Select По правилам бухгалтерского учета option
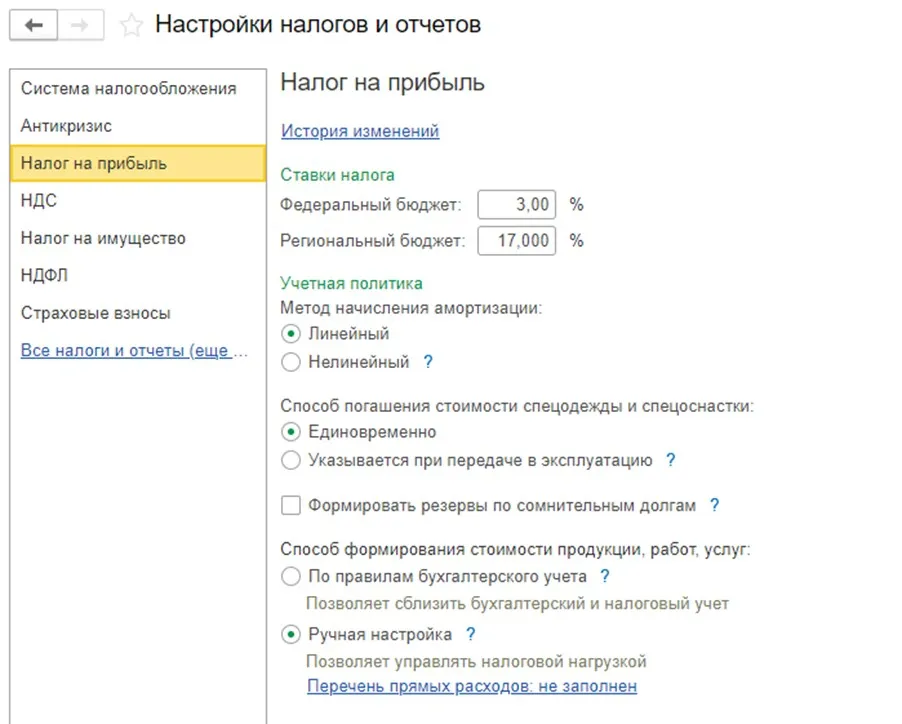 291,577
